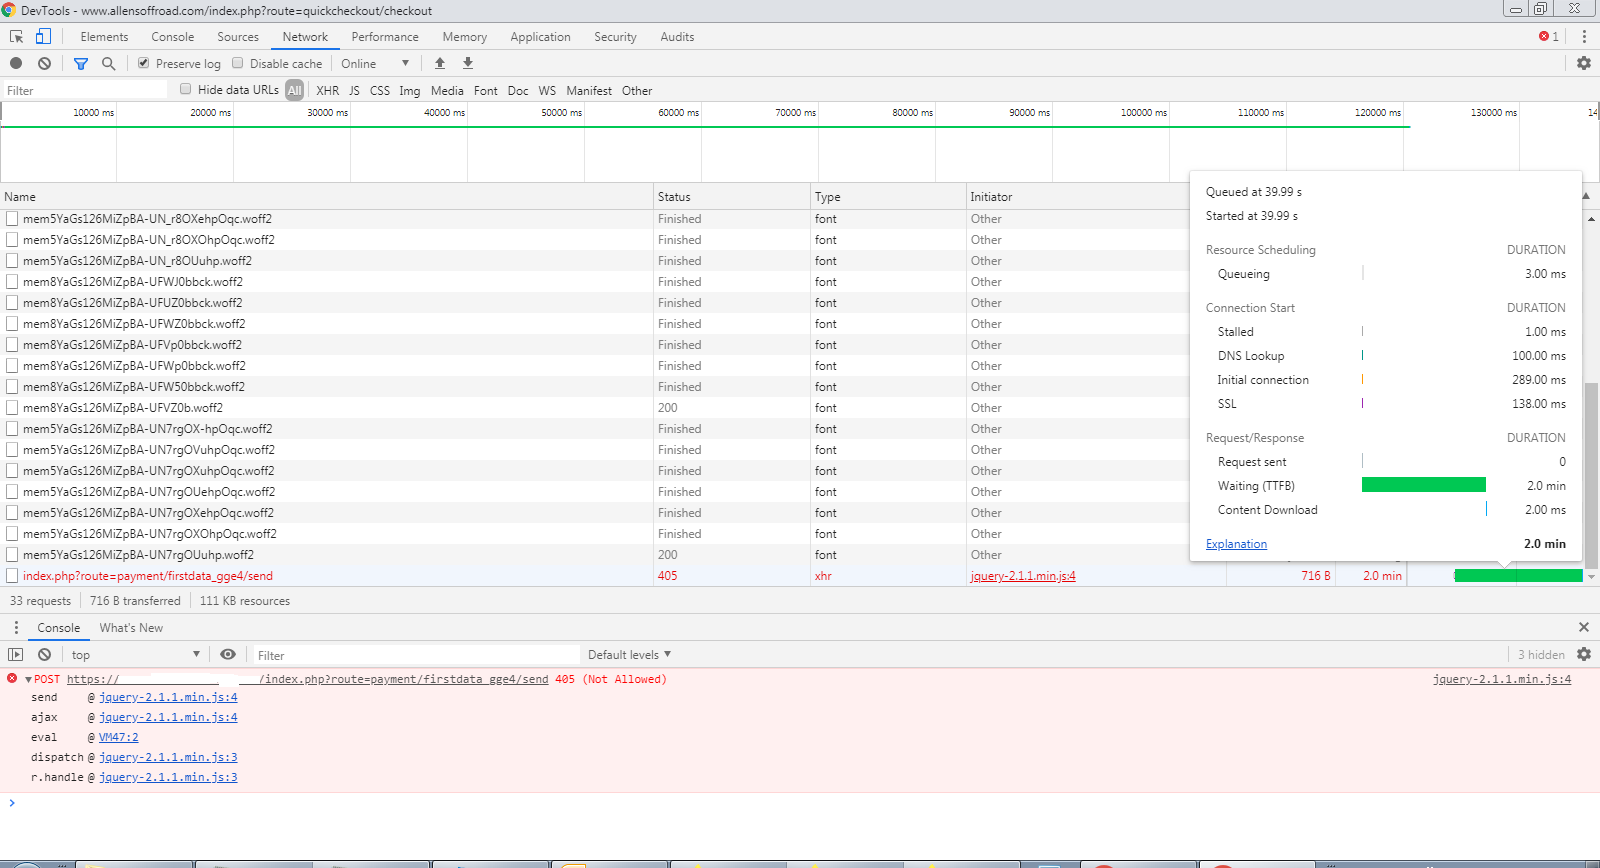Toggle Preserve log checkbox
Image resolution: width=1600 pixels, height=868 pixels.
(144, 63)
